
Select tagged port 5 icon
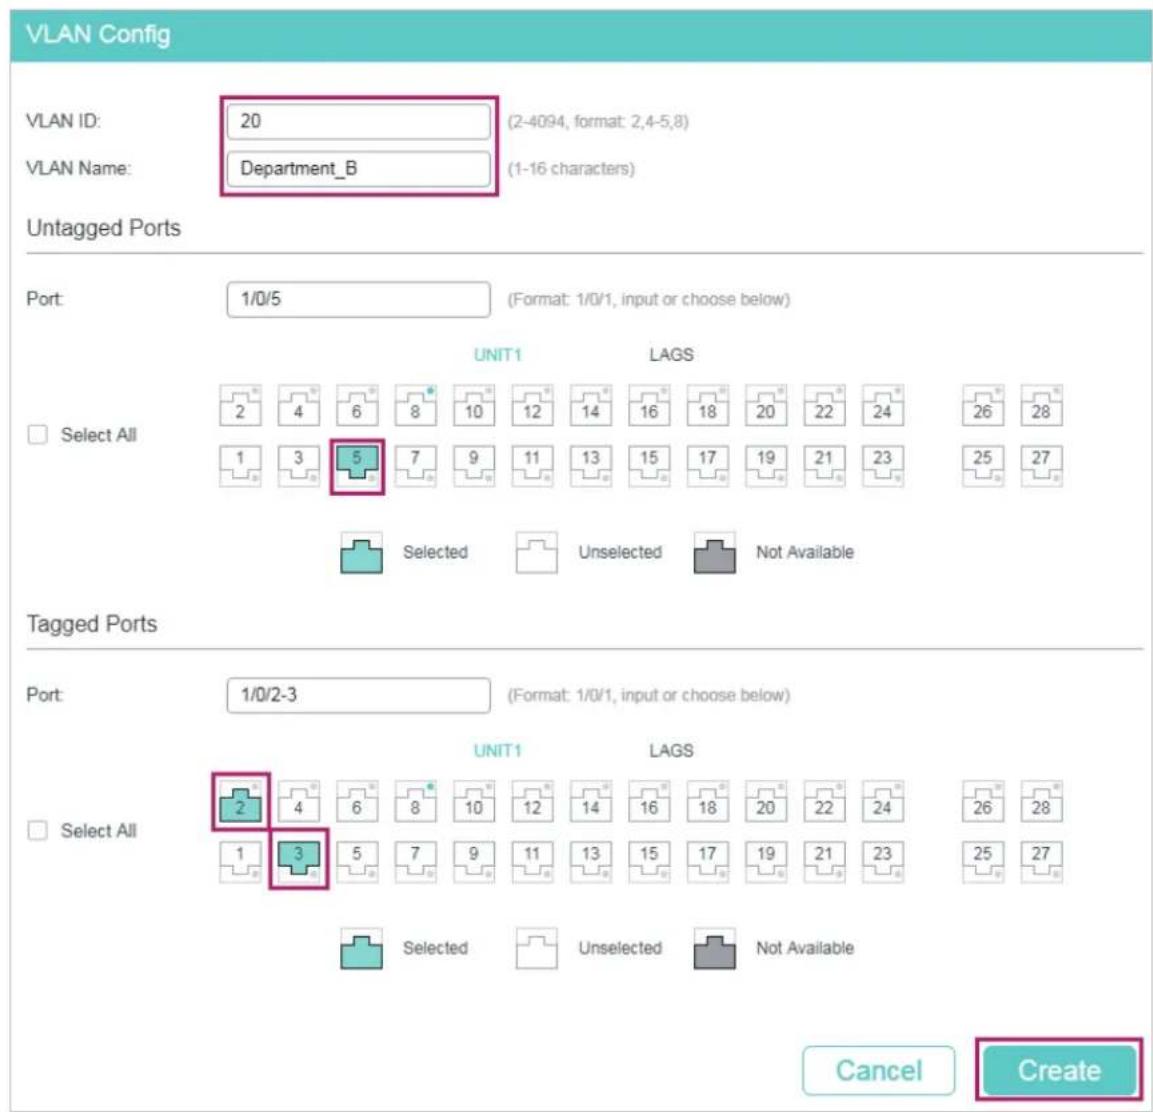(x=357, y=862)
